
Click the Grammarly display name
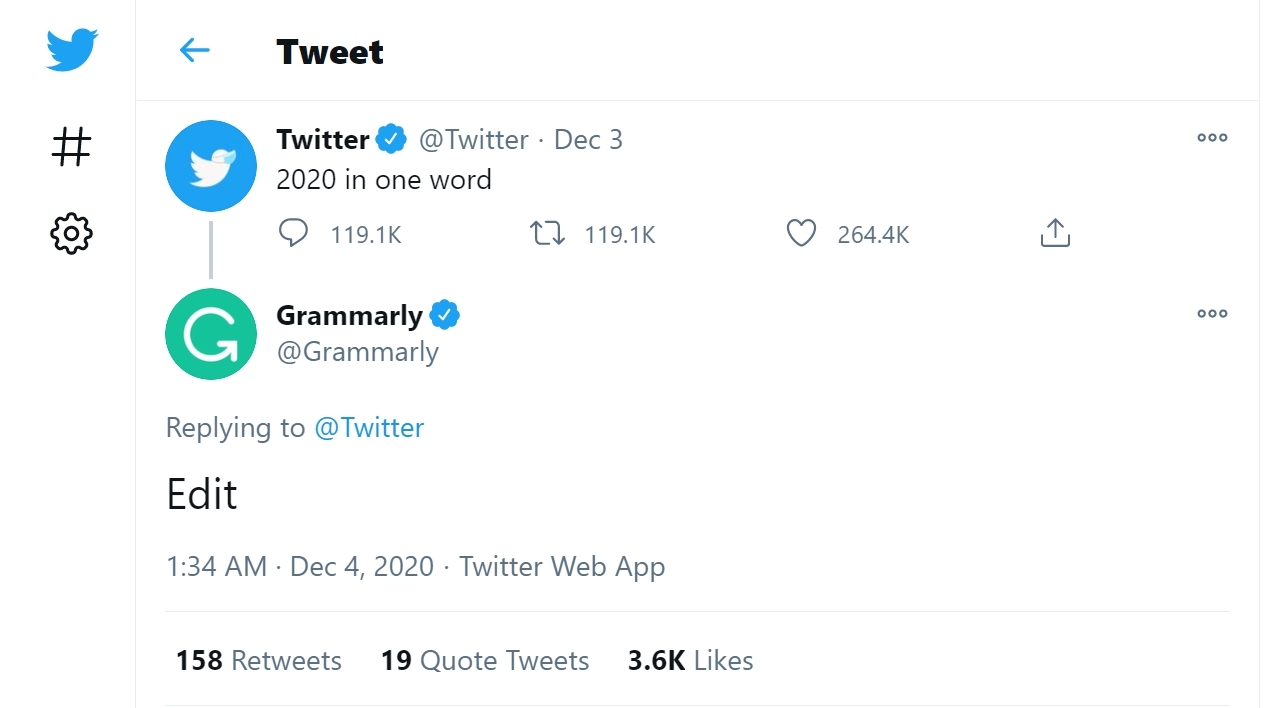point(349,316)
